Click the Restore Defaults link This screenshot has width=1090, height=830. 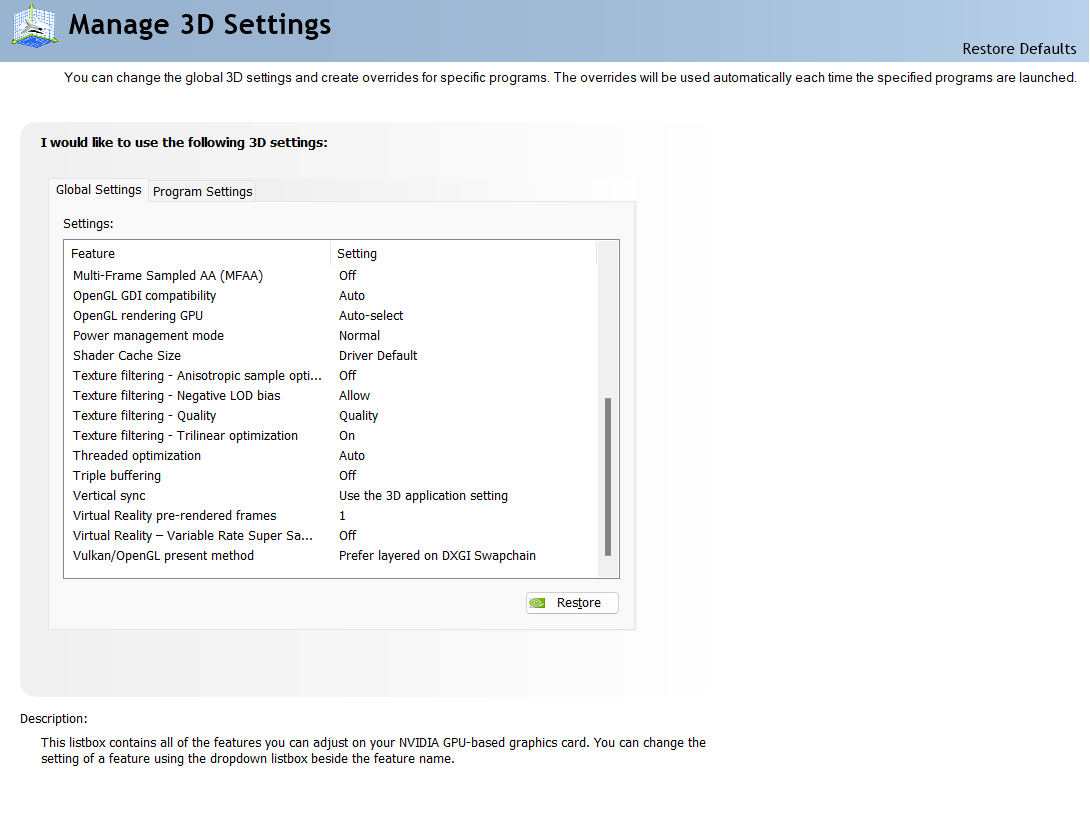(1019, 49)
